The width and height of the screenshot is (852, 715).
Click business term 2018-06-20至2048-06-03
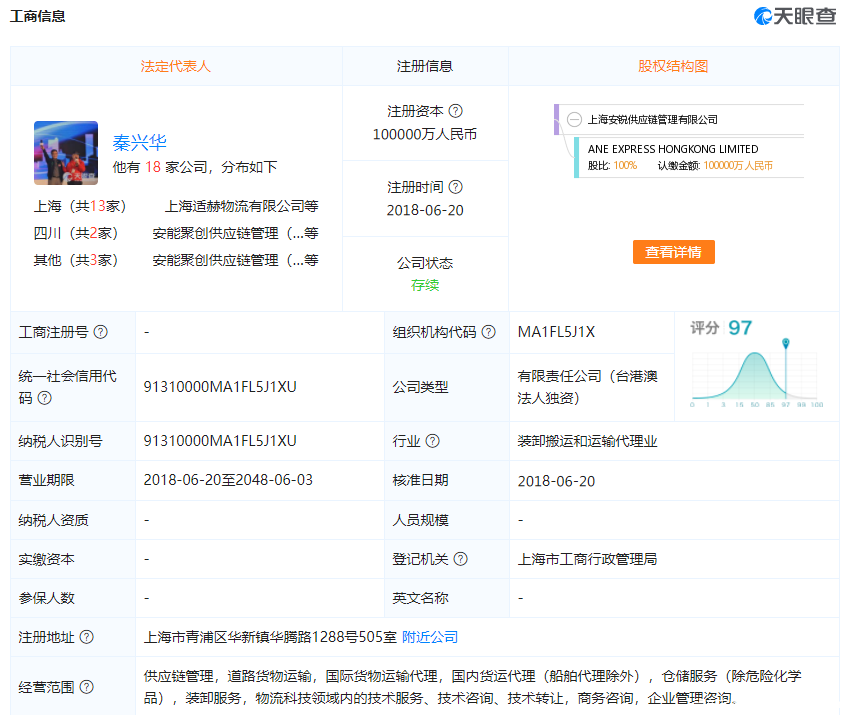228,480
